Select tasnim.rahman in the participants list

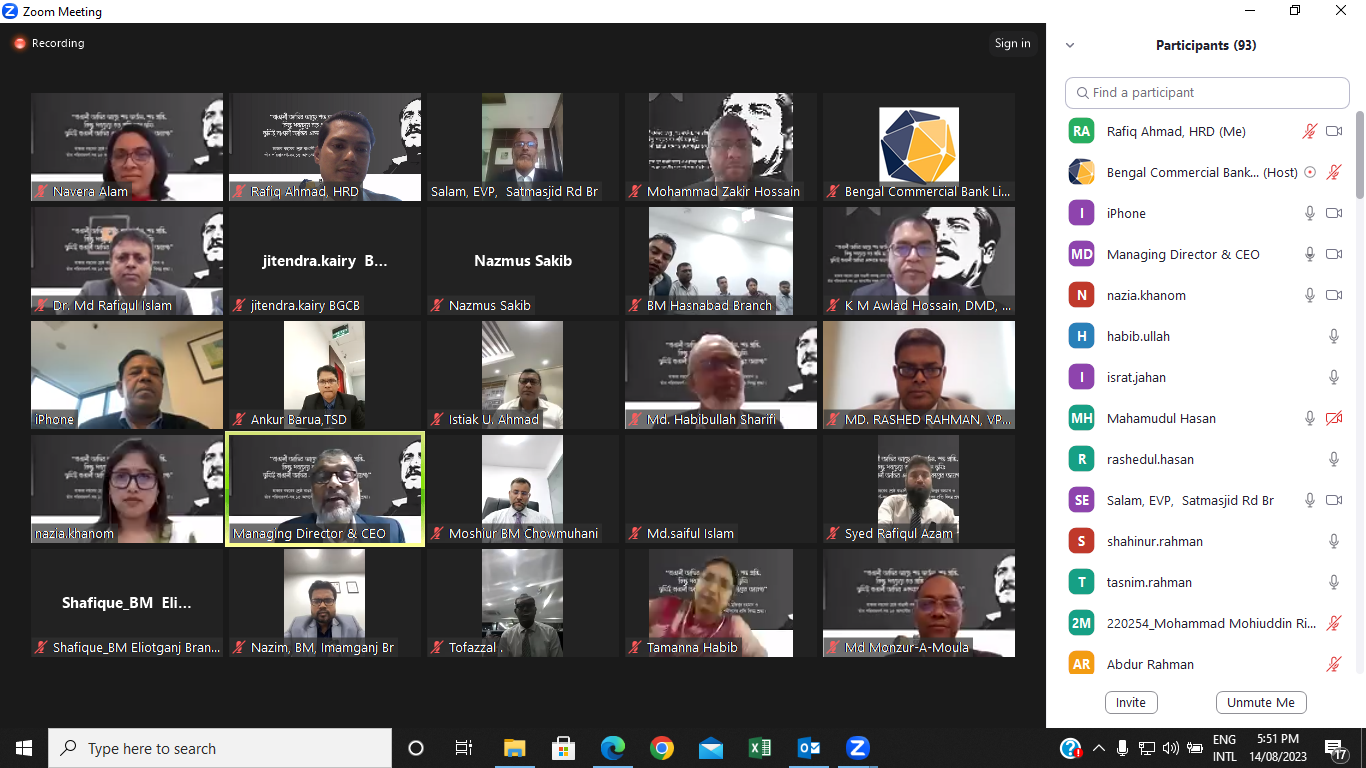(x=1150, y=582)
